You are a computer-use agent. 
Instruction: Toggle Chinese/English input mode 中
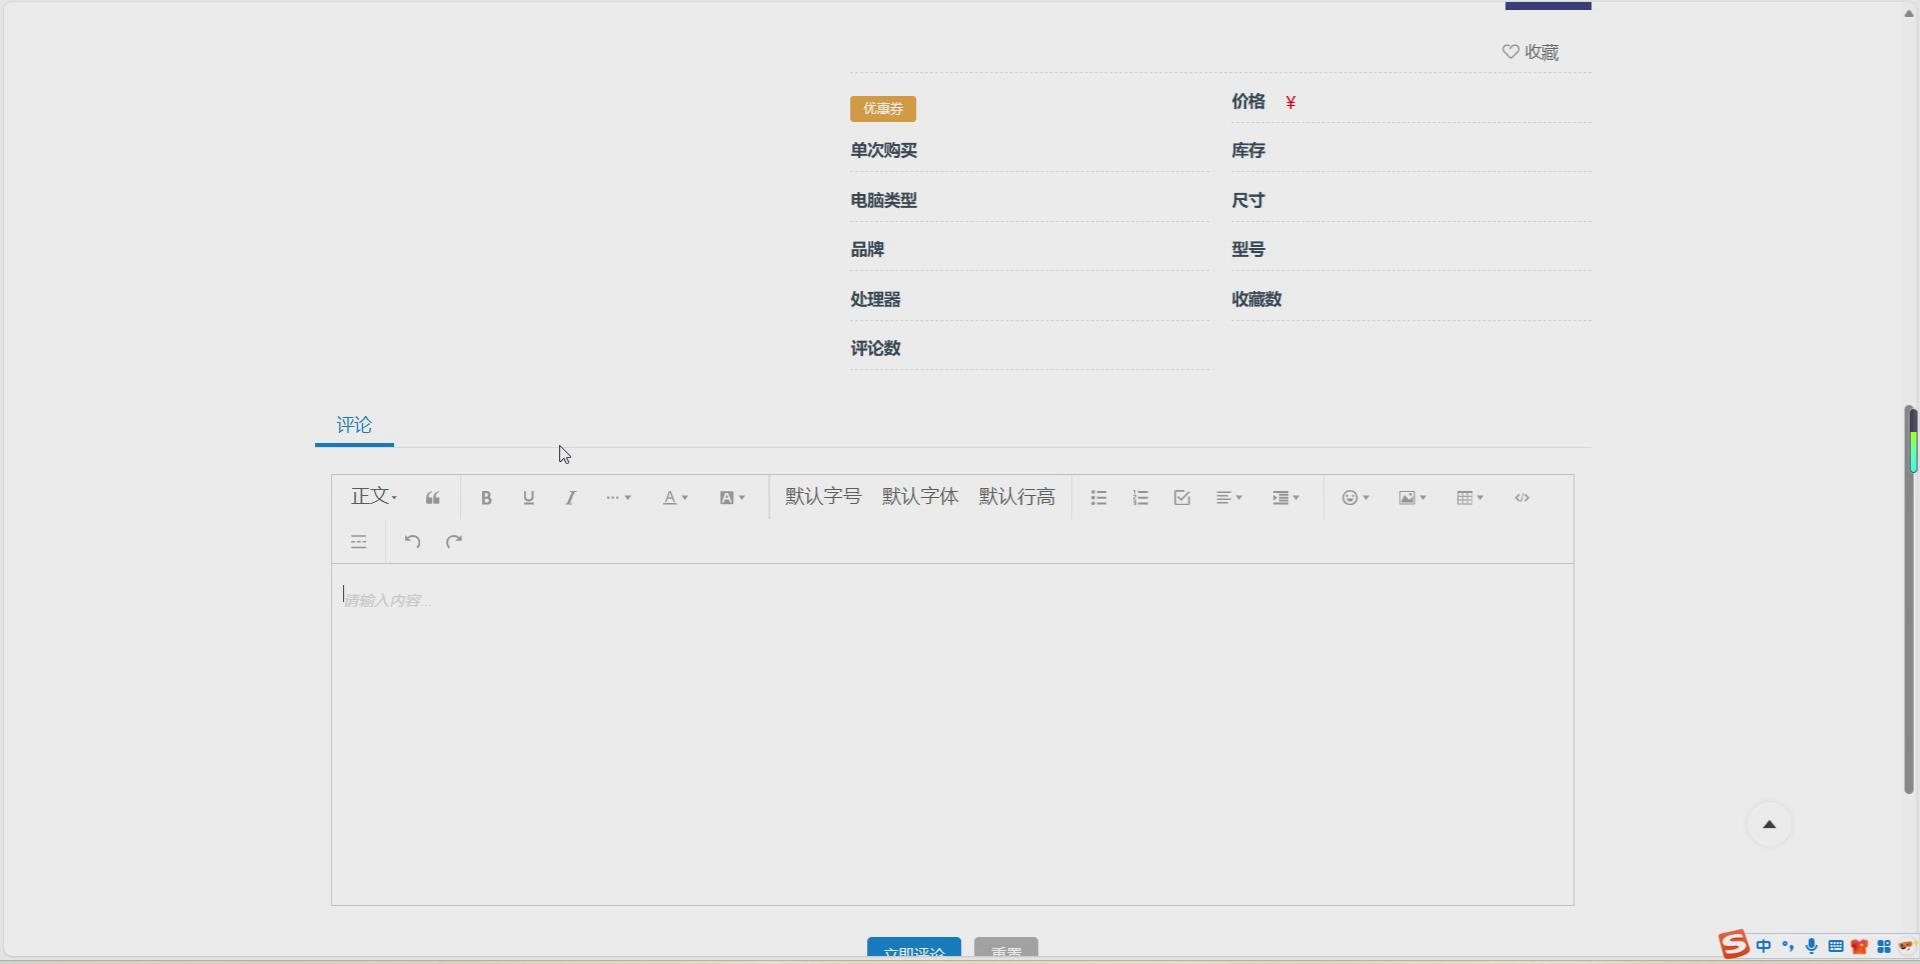coord(1764,946)
